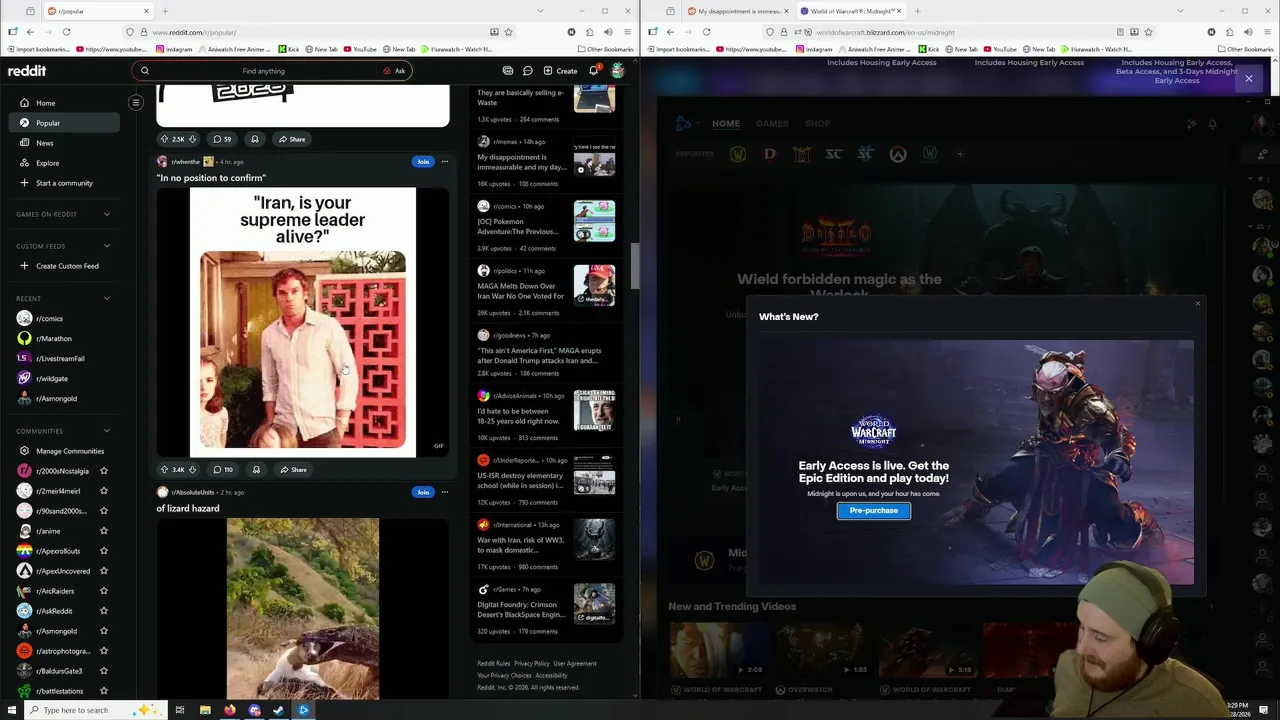The height and width of the screenshot is (720, 1280).
Task: Open the Reddit Rules footer link
Action: tap(494, 663)
